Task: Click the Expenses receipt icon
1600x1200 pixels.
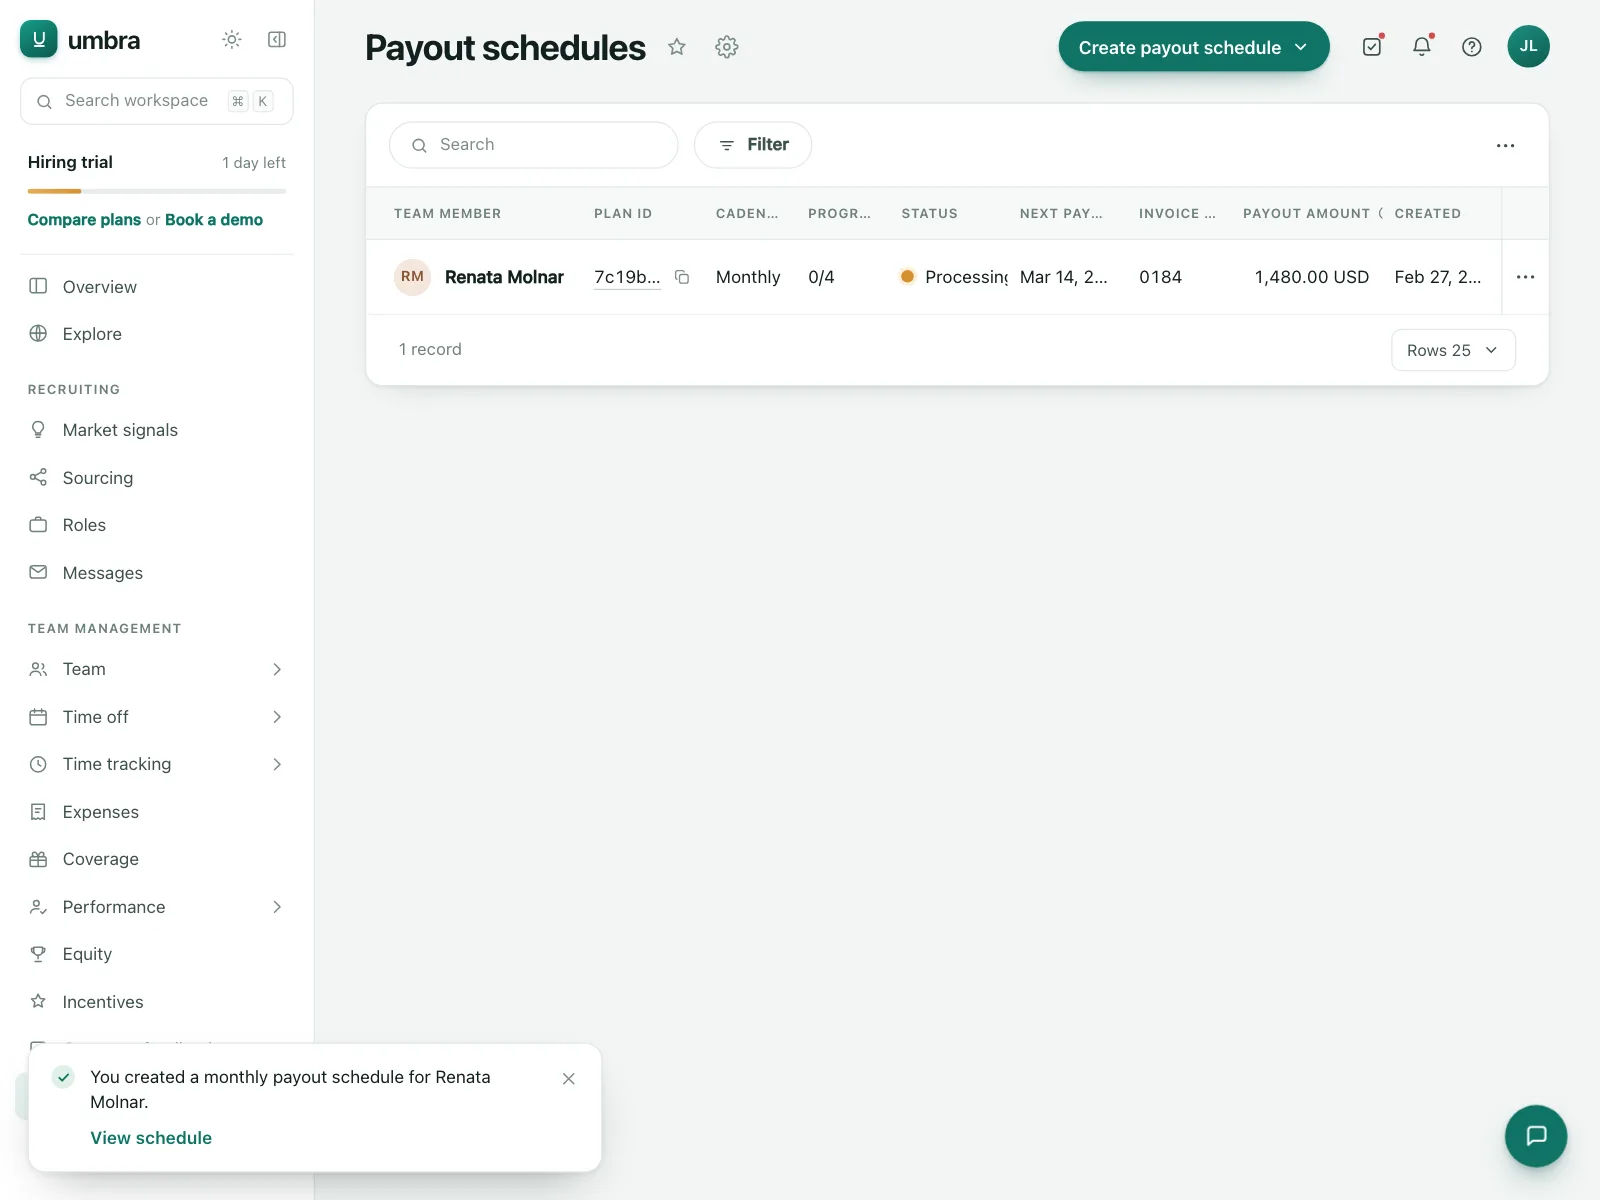Action: pyautogui.click(x=38, y=812)
